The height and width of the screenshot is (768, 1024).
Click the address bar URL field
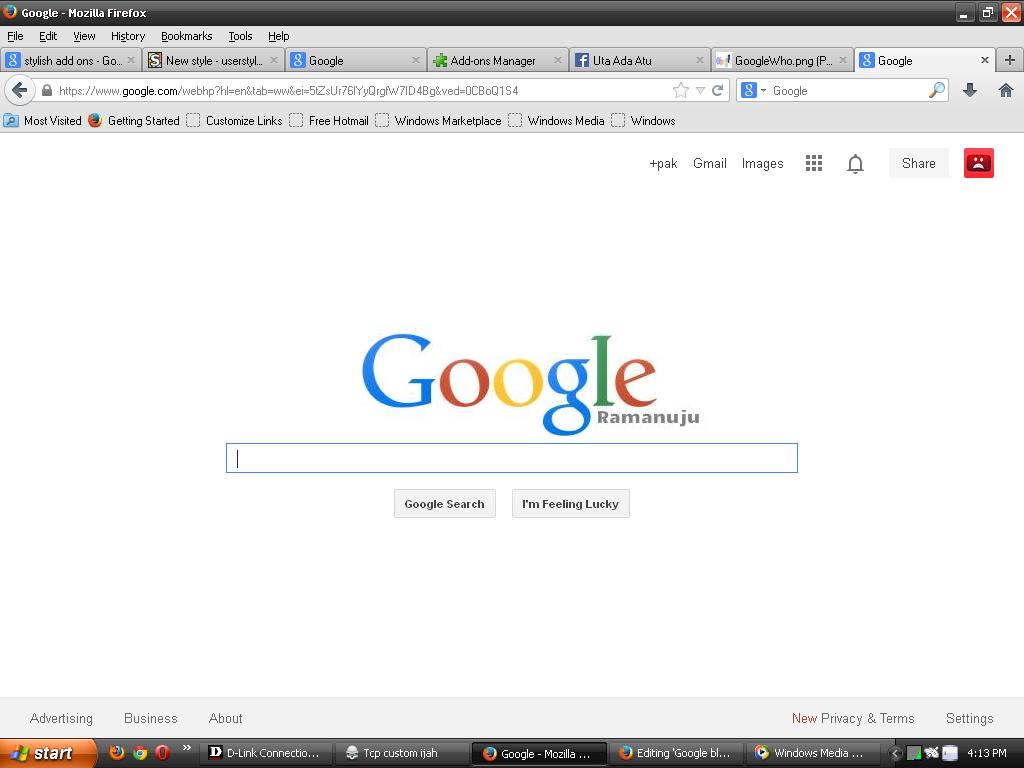362,91
